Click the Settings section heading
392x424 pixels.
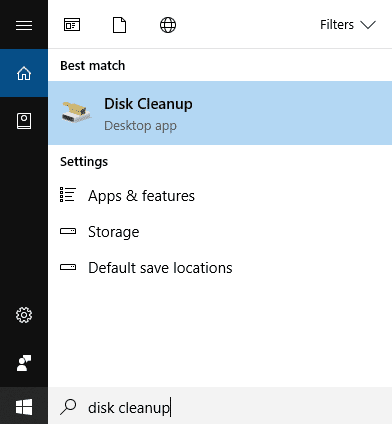[84, 162]
